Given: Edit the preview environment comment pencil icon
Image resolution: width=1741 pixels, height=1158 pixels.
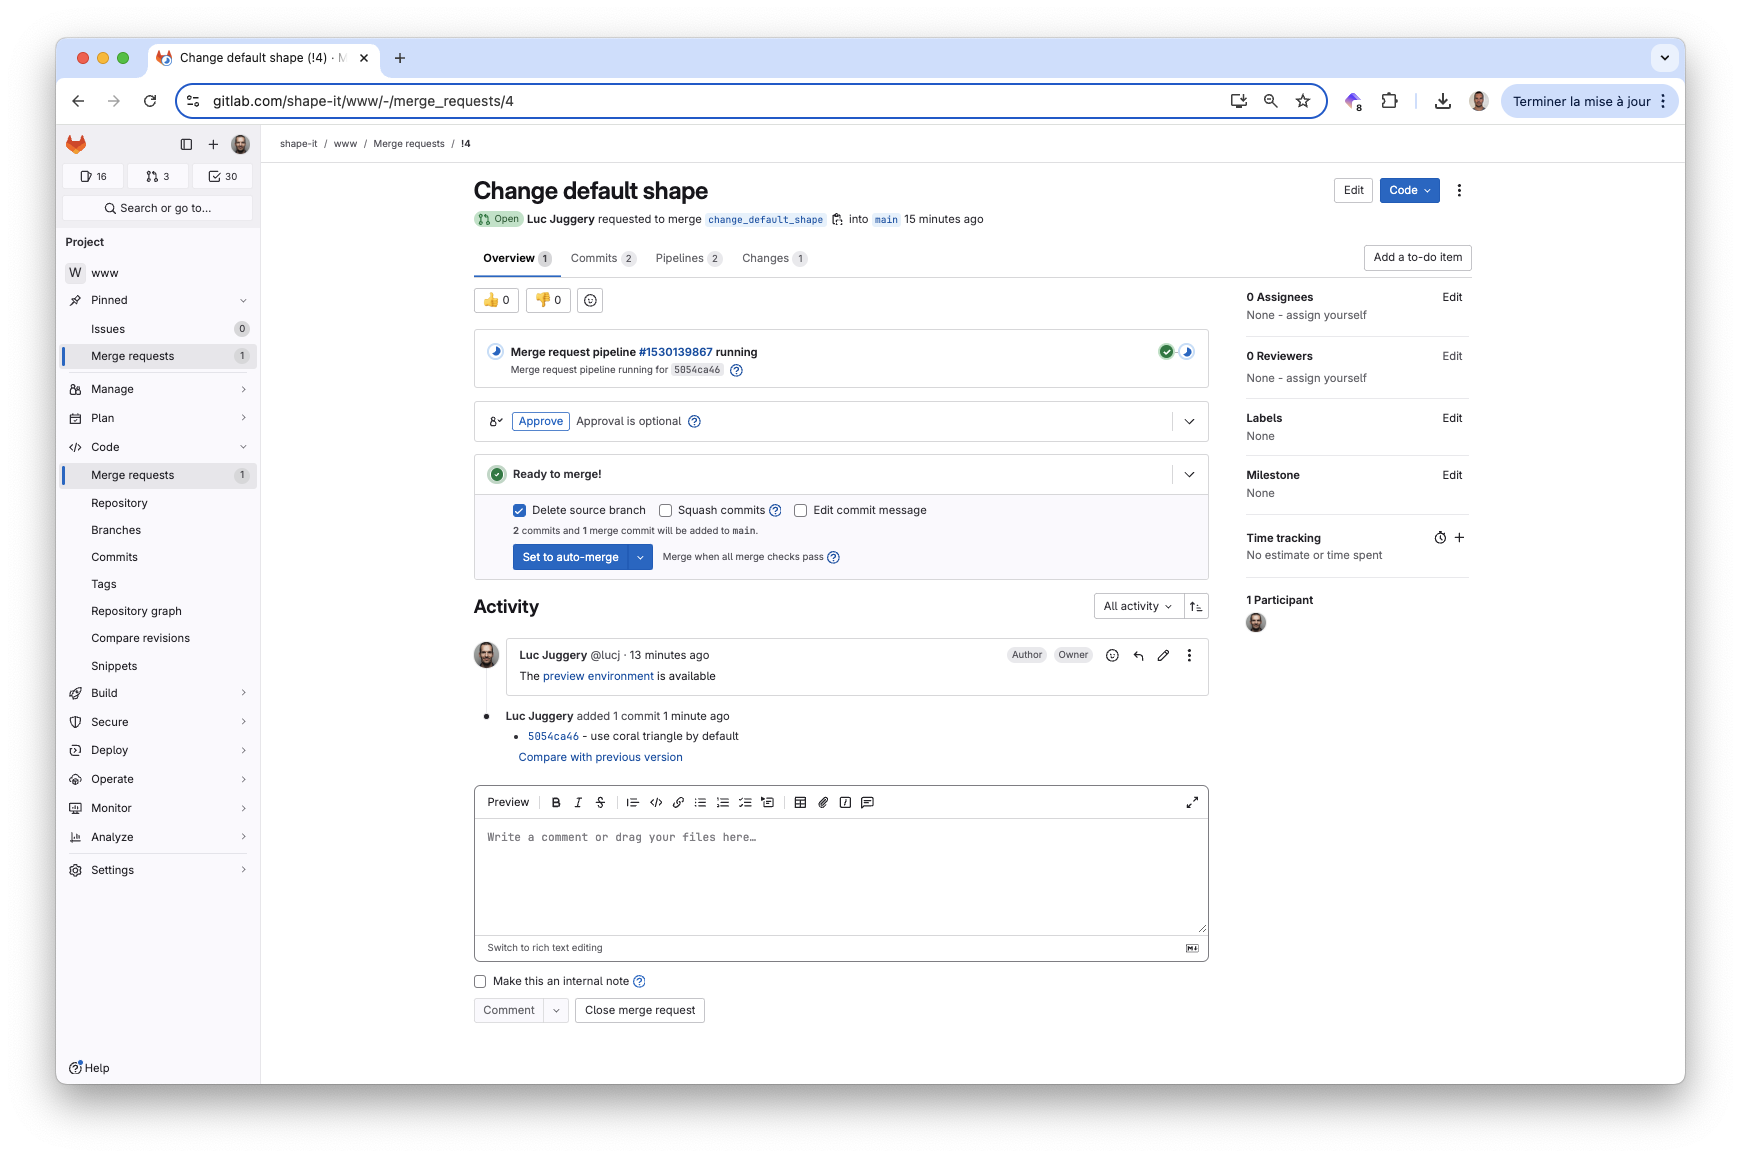Looking at the screenshot, I should click(x=1163, y=655).
